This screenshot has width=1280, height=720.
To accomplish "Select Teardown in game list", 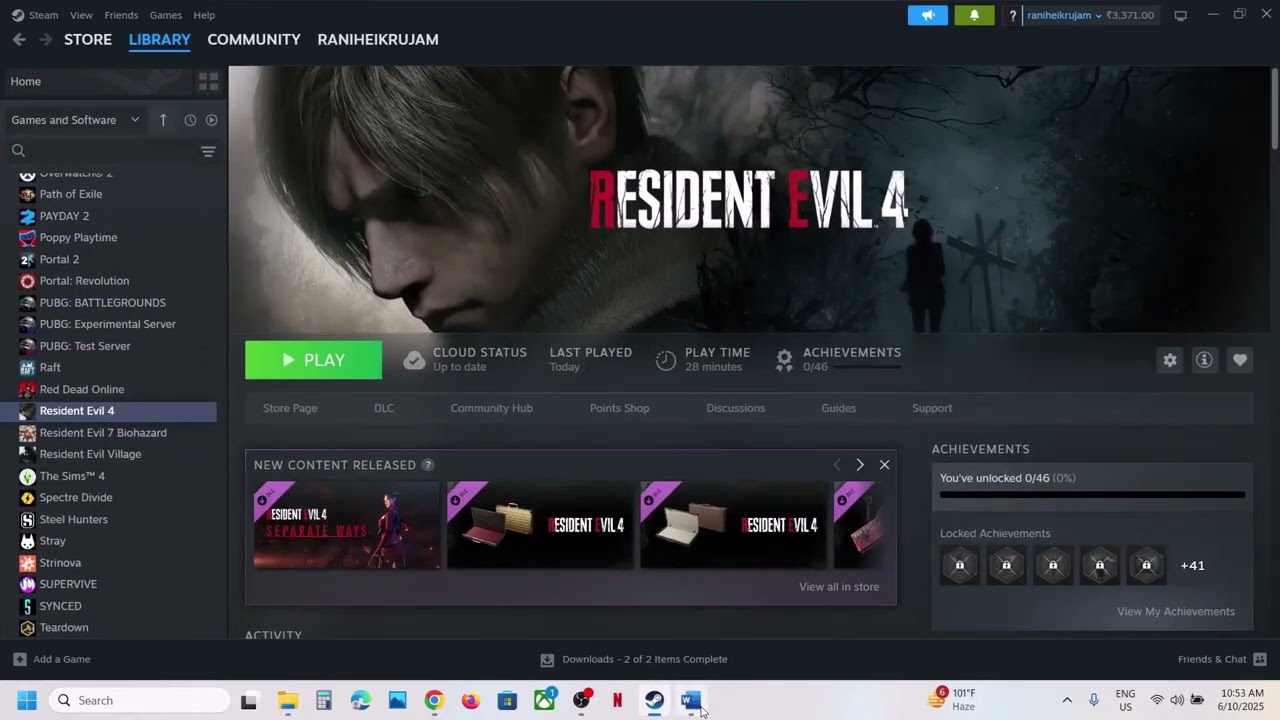I will point(64,628).
